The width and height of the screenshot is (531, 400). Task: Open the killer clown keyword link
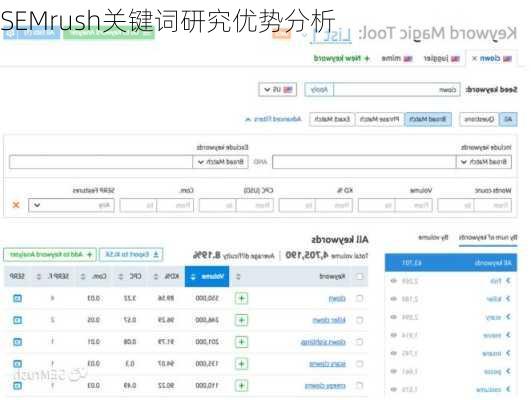point(329,320)
